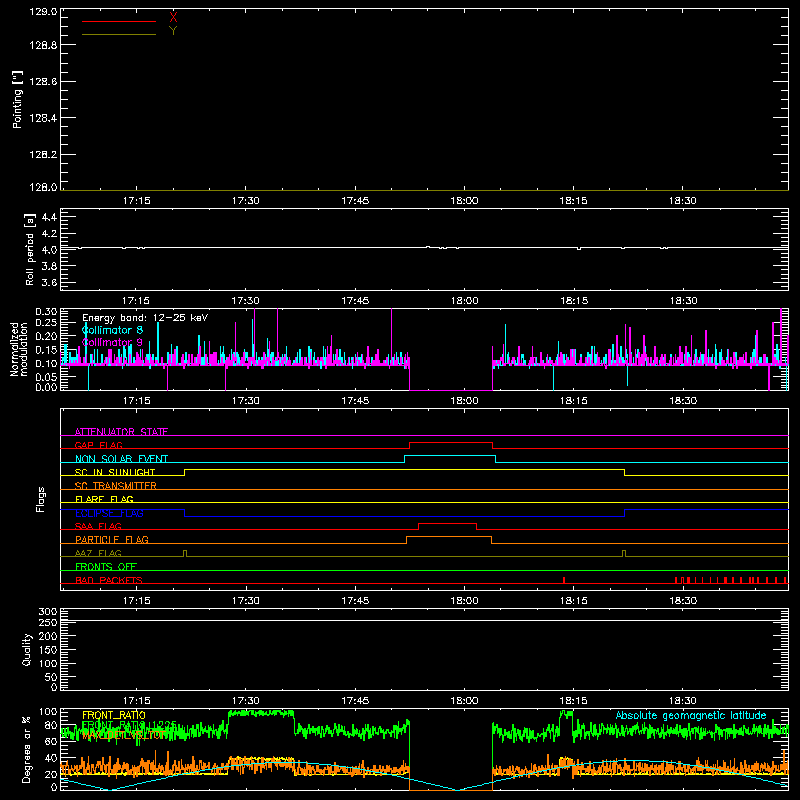The height and width of the screenshot is (800, 800).
Task: Click the raised GAP_FLAG step near 18:00
Action: pyautogui.click(x=451, y=442)
